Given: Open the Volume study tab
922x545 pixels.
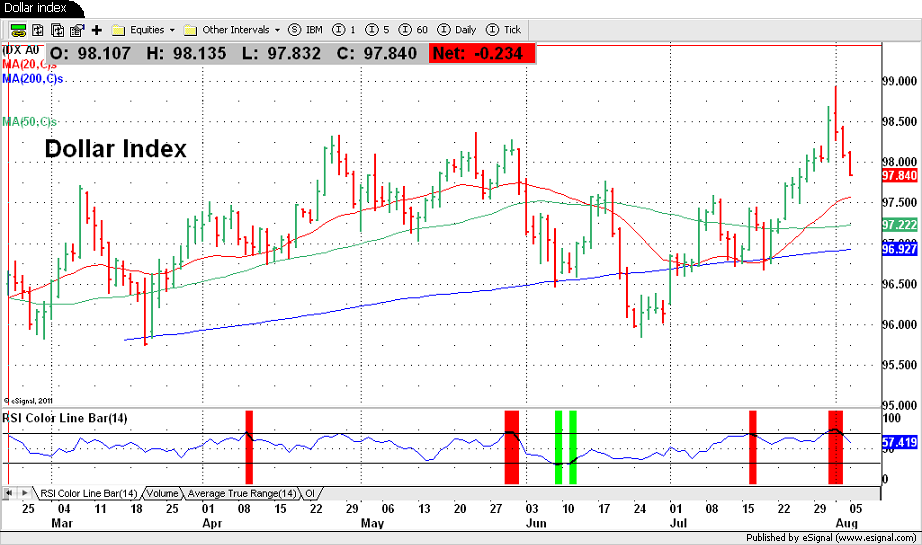Looking at the screenshot, I should pos(162,493).
